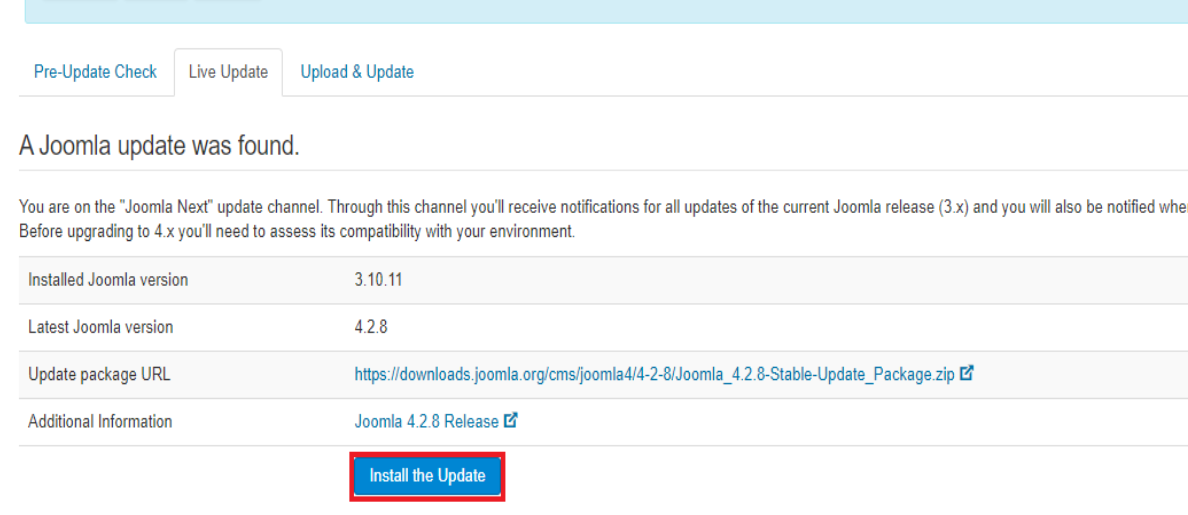Select the Live Update tab

coord(228,72)
